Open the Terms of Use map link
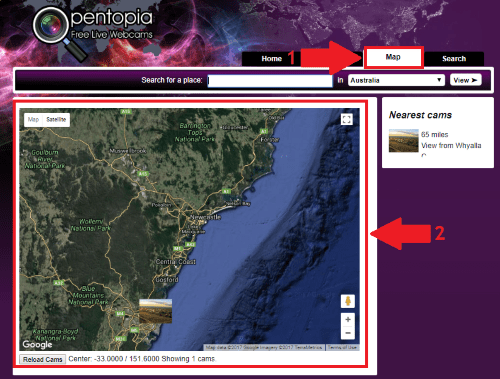This screenshot has height=379, width=500. pos(342,347)
